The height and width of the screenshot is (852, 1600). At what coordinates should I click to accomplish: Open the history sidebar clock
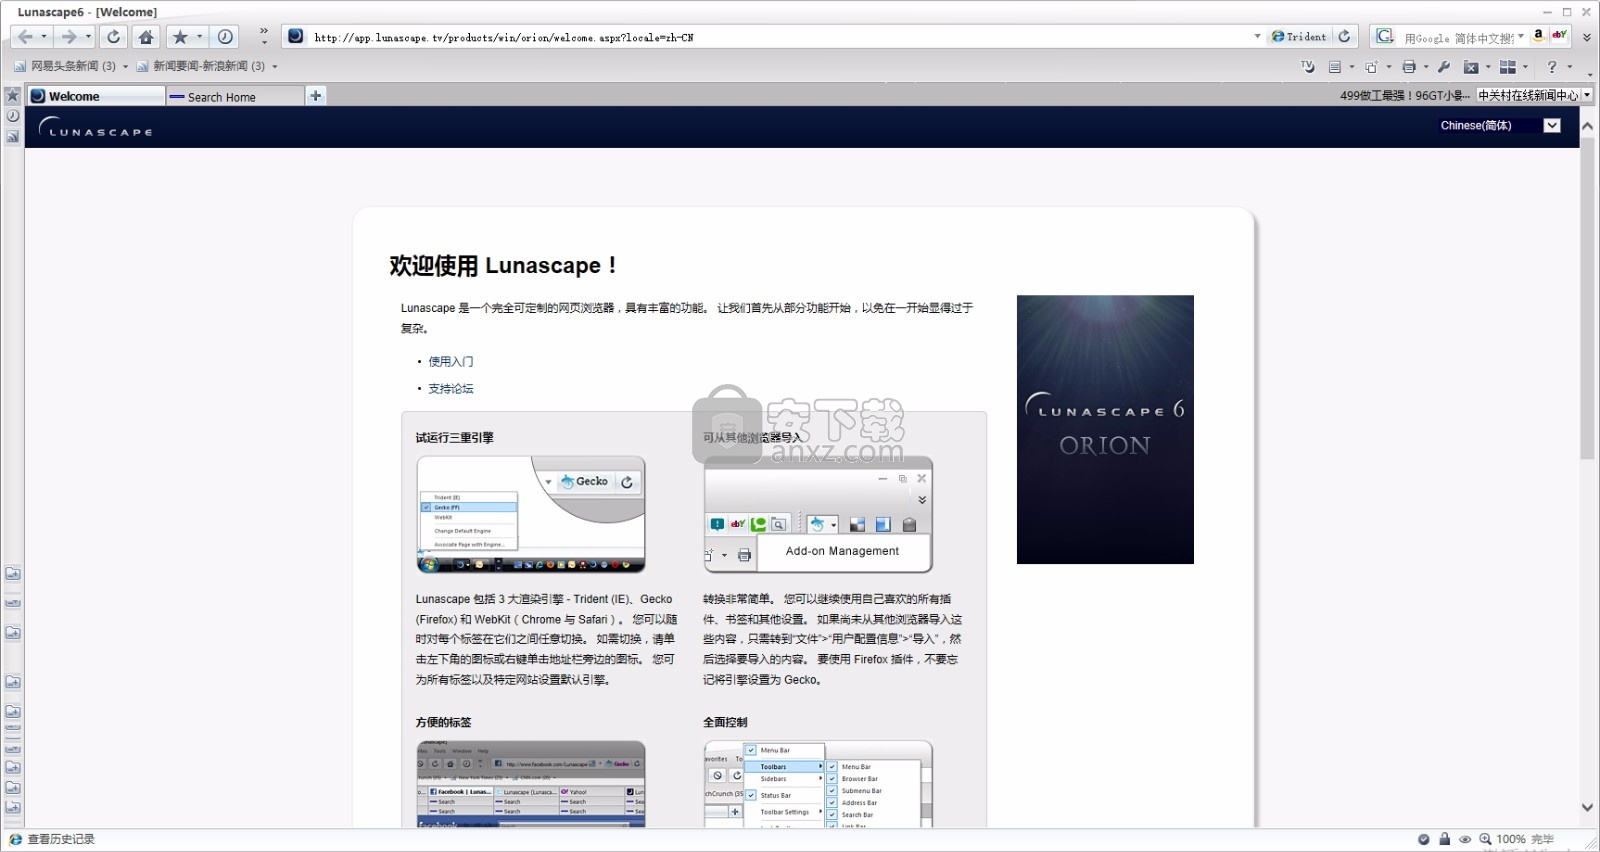[x=13, y=116]
